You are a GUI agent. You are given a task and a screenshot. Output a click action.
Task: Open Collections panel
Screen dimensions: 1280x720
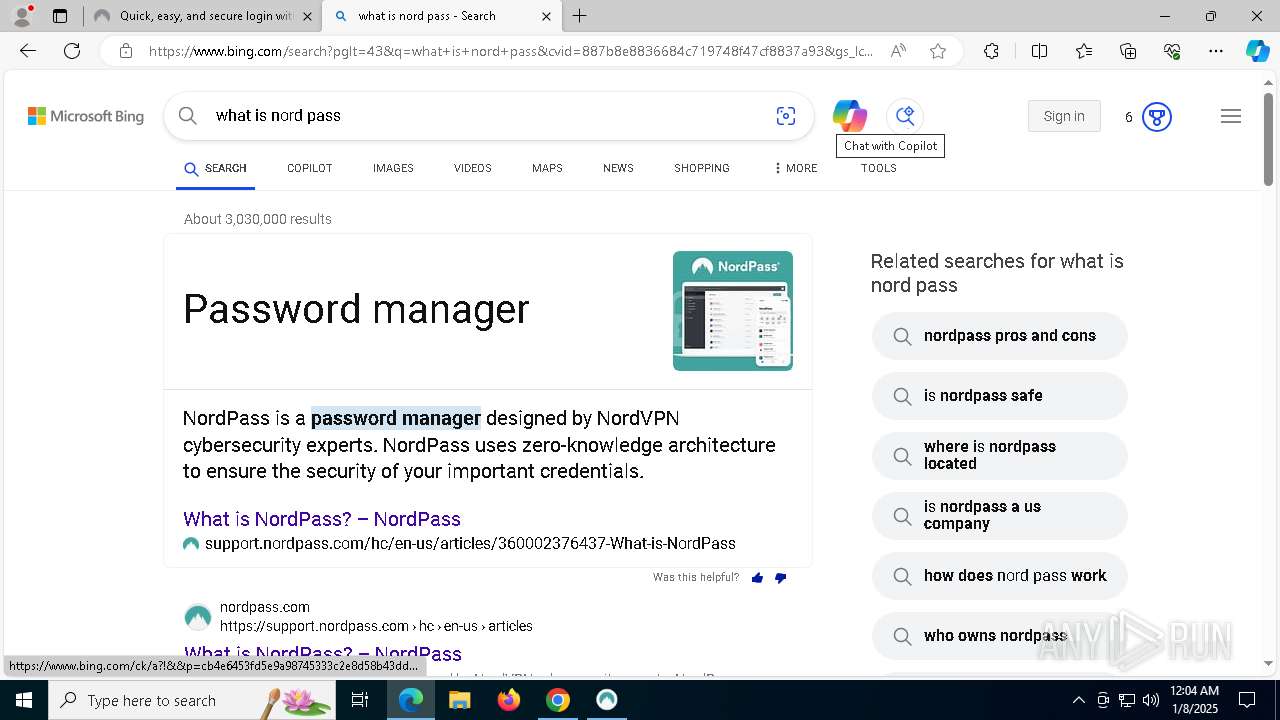tap(1128, 51)
